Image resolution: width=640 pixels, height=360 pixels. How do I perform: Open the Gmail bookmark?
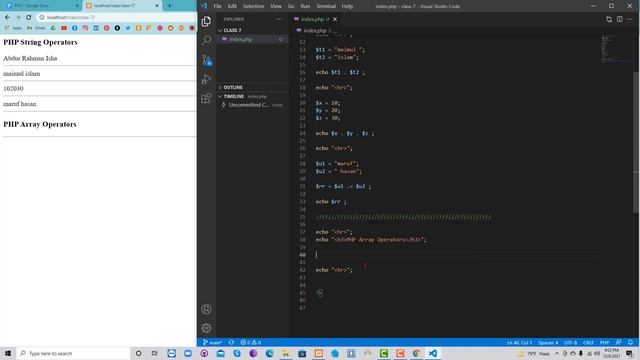(x=36, y=28)
